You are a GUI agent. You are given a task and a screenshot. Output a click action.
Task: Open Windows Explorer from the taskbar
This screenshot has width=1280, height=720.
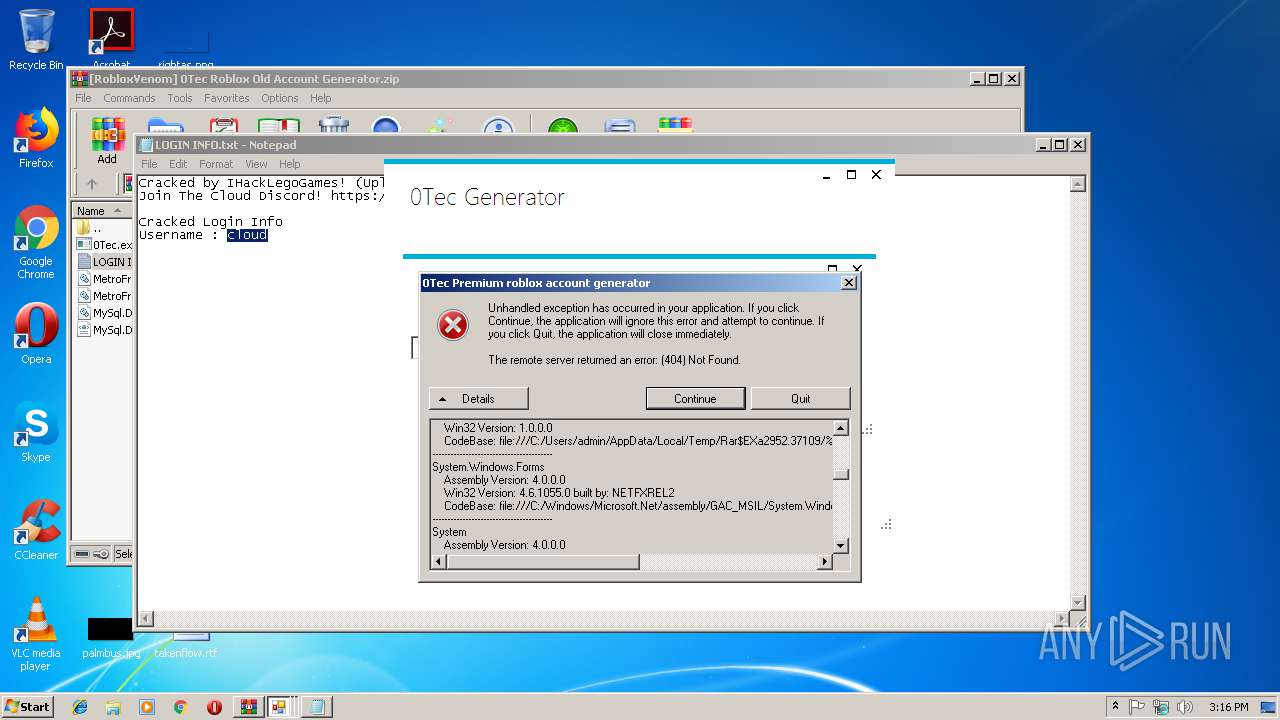[113, 707]
